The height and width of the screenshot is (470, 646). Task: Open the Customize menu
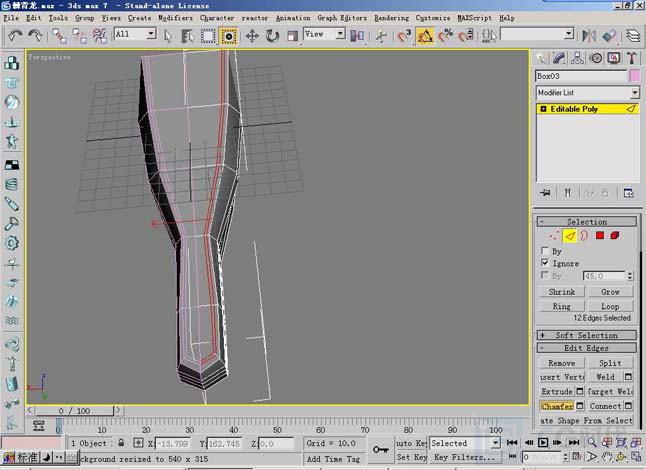pos(433,18)
